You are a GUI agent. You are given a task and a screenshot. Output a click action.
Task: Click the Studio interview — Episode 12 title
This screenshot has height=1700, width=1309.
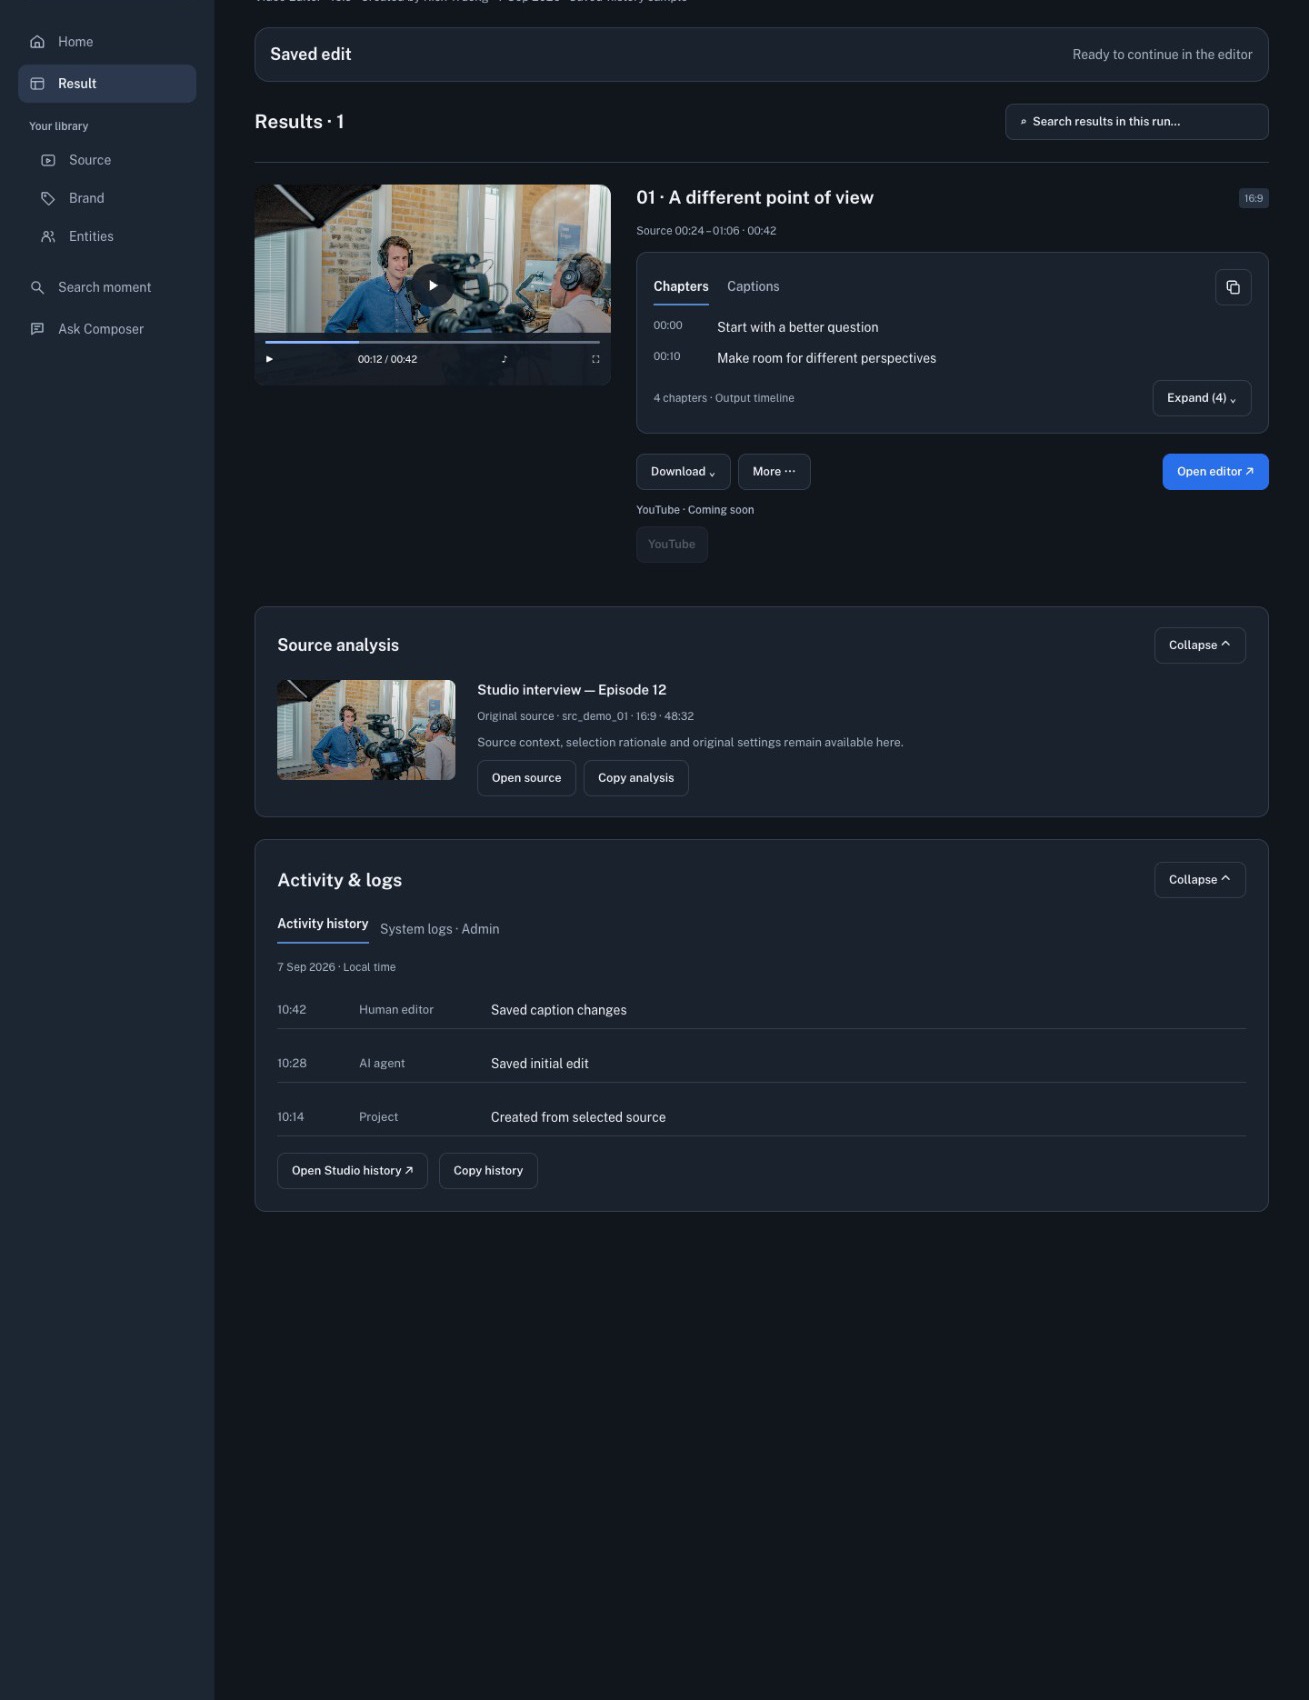click(x=572, y=690)
